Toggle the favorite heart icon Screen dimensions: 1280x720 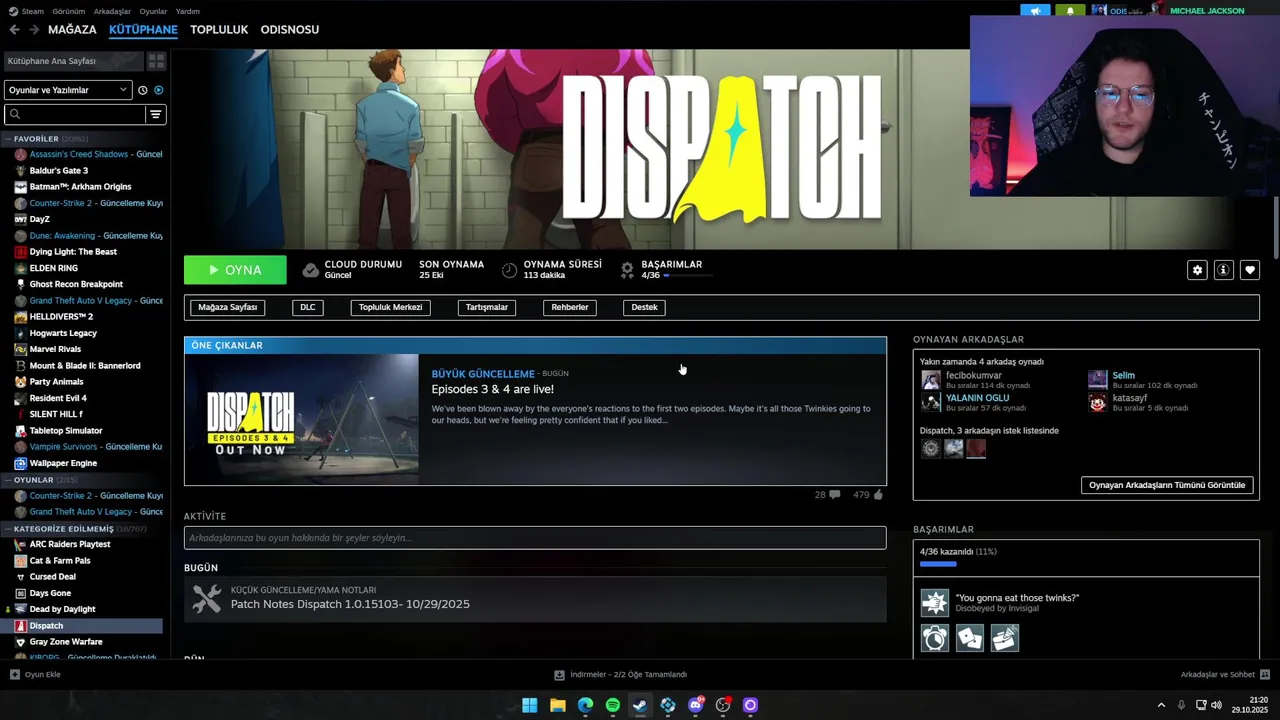coord(1250,270)
